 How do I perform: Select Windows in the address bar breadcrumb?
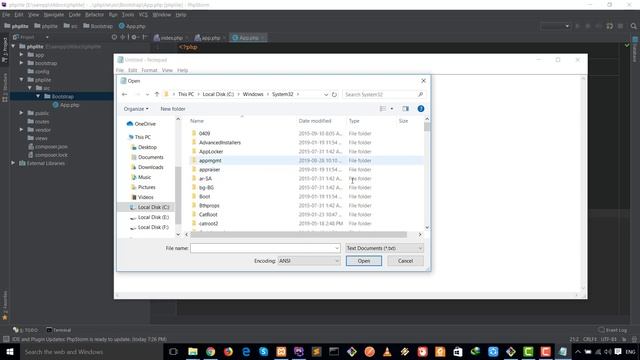[253, 94]
